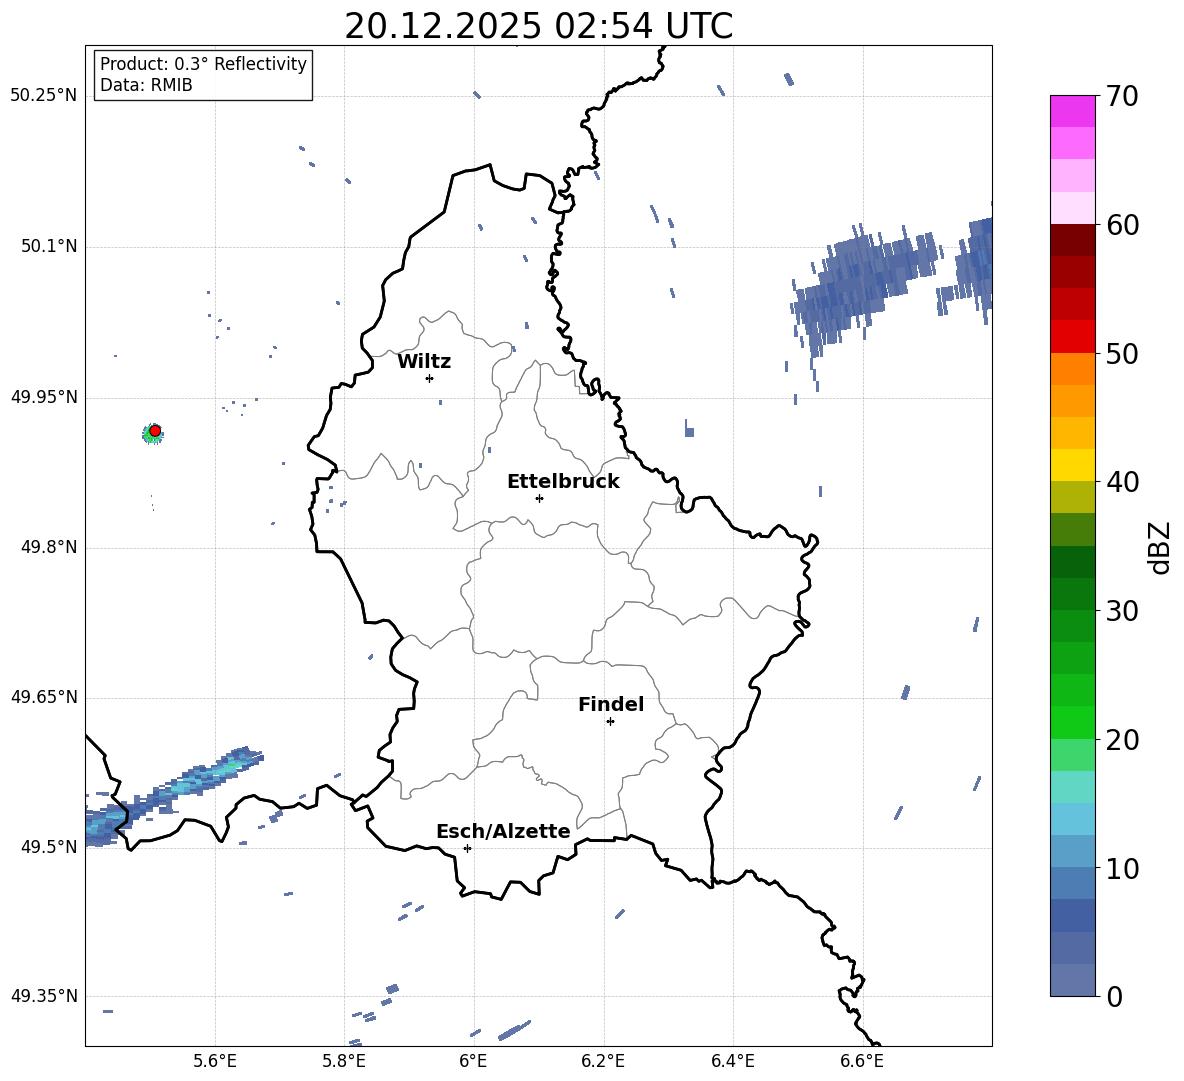This screenshot has height=1081, width=1184.
Task: Click the 6.2°E longitude label
Action: click(603, 1062)
